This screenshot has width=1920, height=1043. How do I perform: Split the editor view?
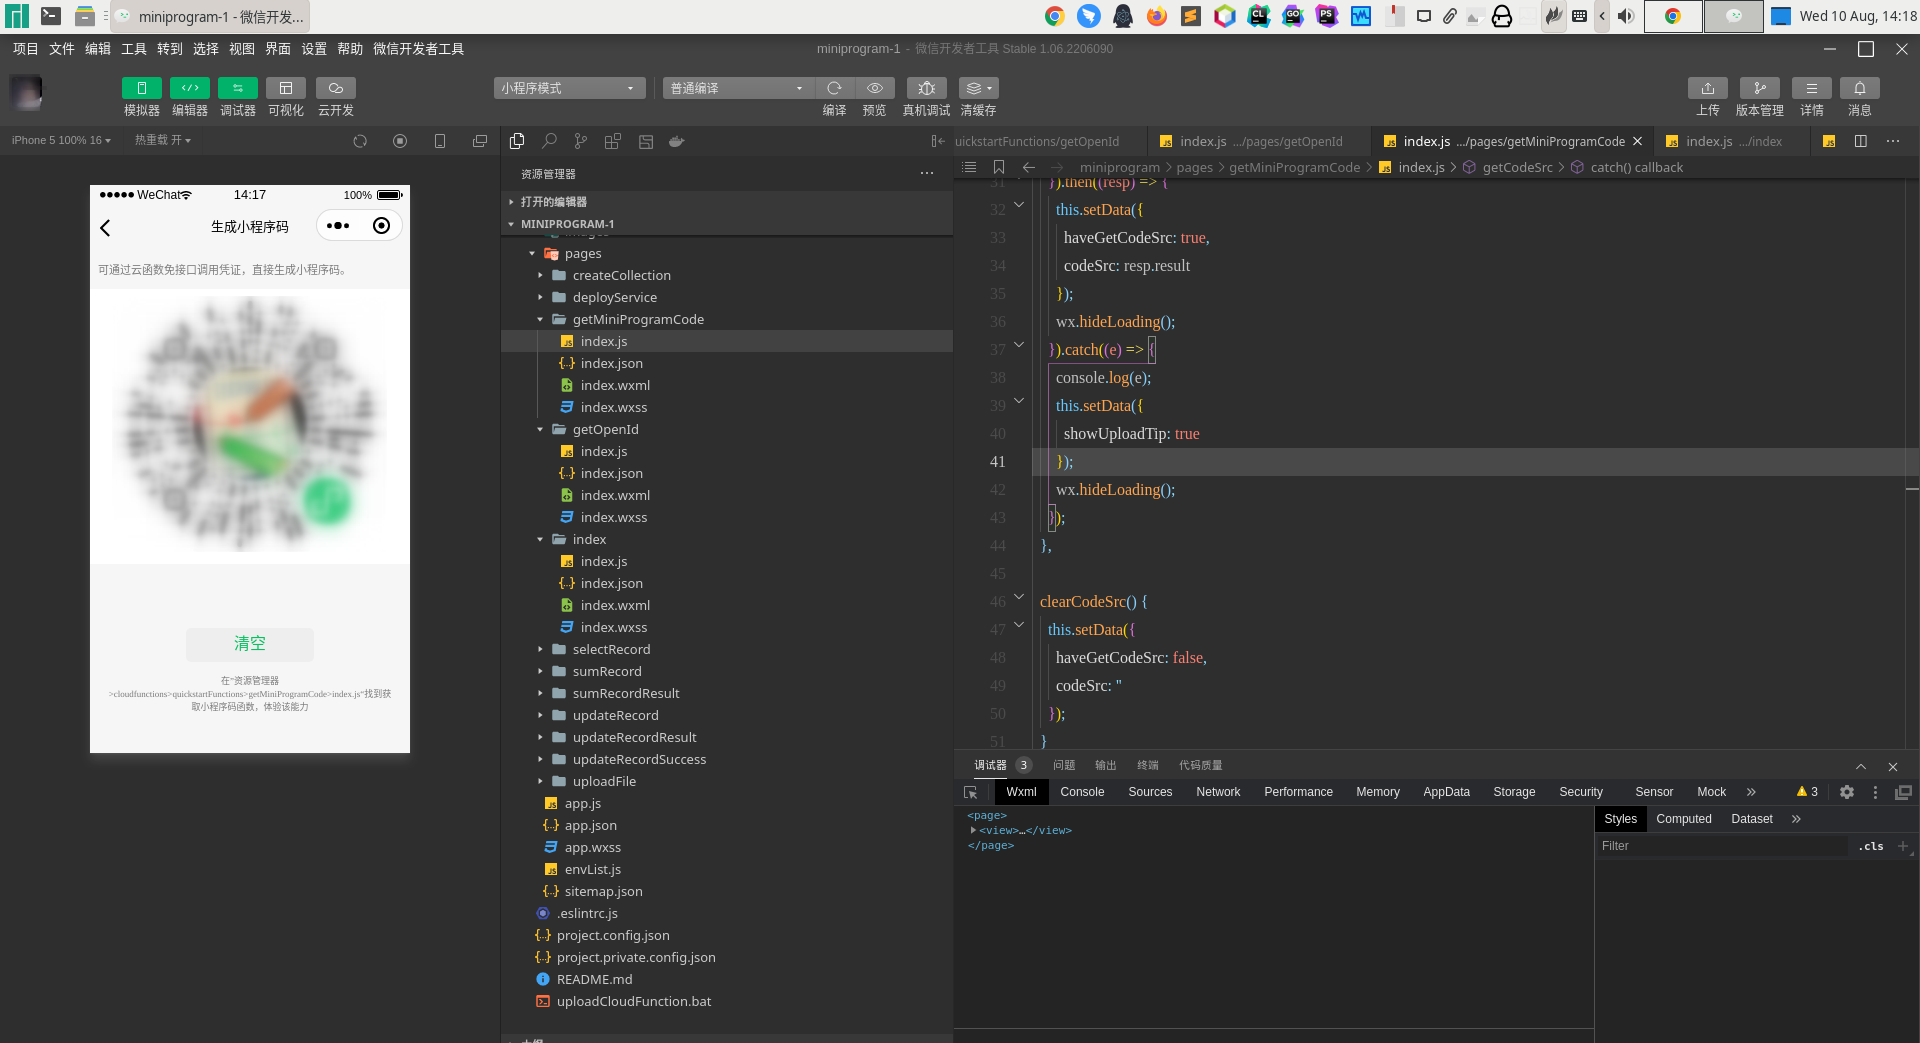(x=1861, y=141)
